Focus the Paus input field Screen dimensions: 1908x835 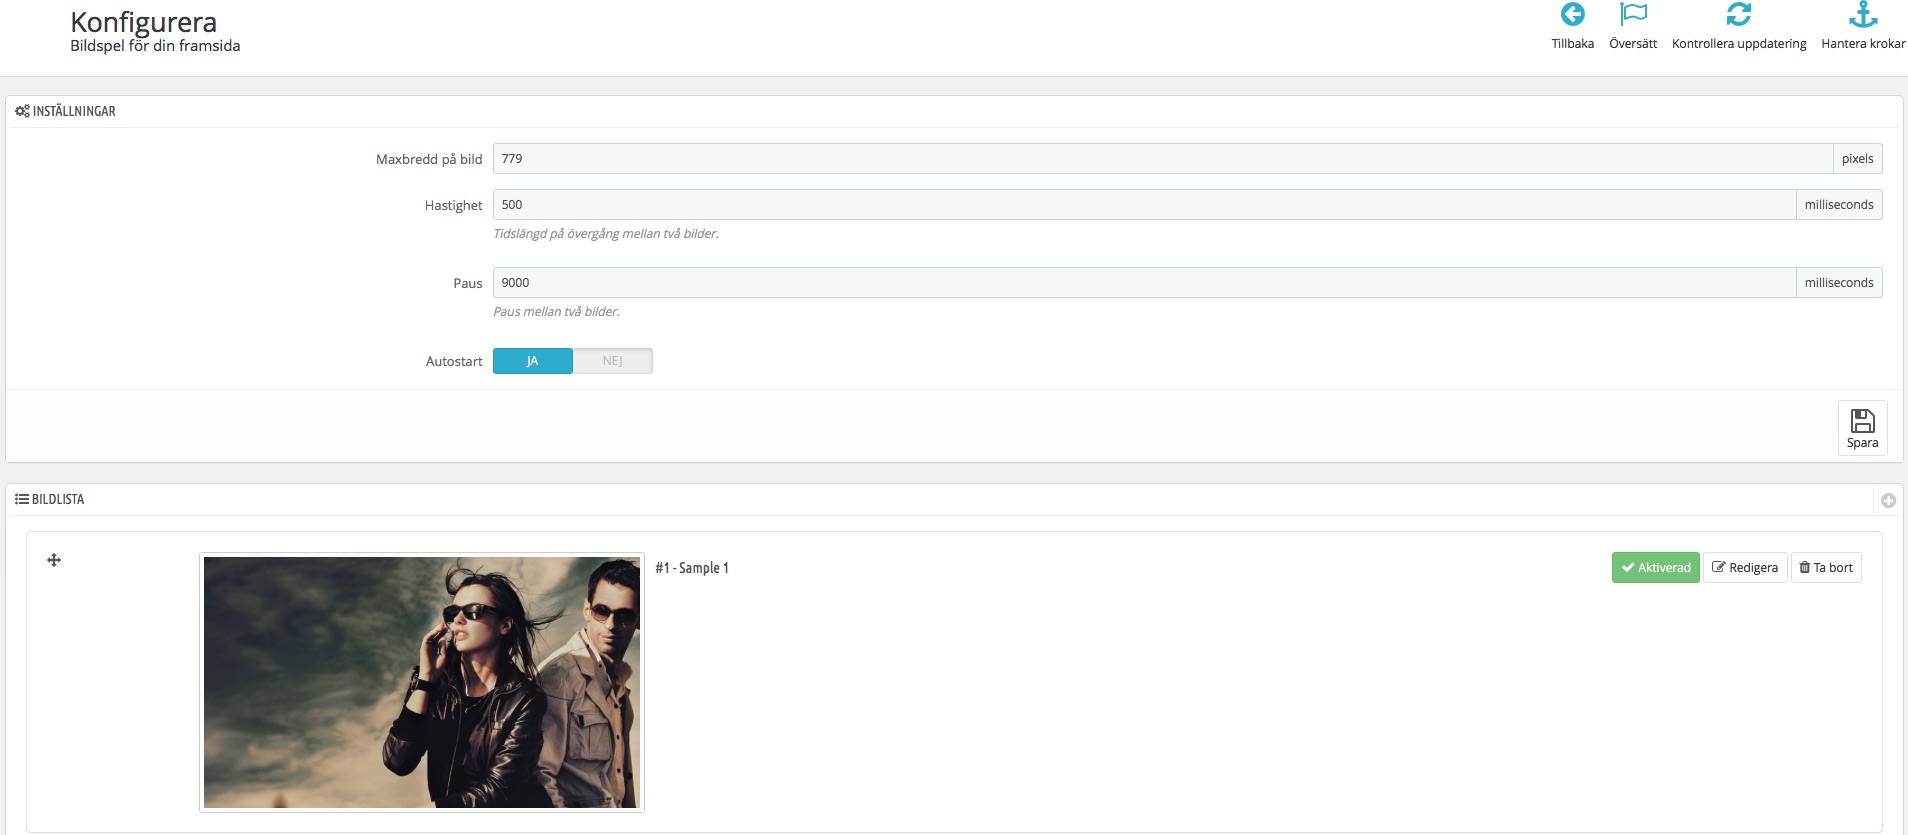point(1144,282)
